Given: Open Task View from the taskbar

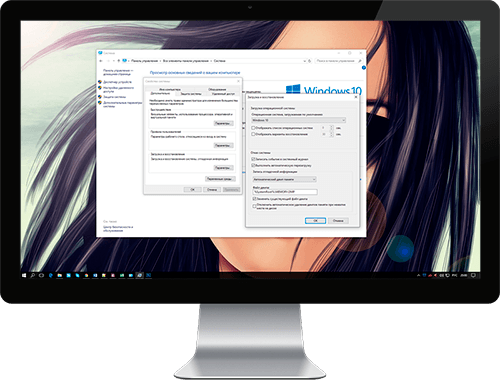Looking at the screenshot, I should 41,276.
